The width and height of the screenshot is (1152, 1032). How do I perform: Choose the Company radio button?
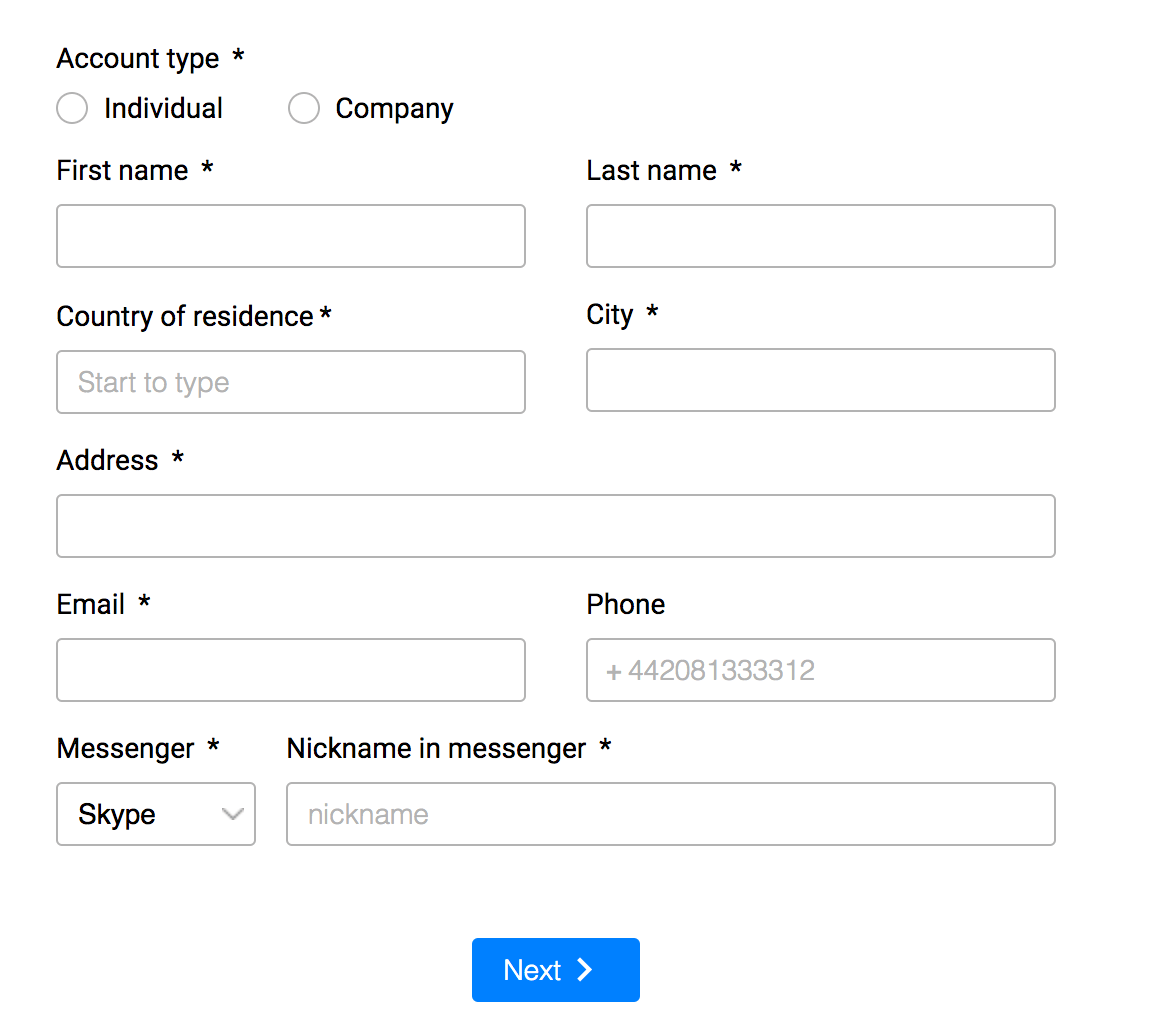304,108
